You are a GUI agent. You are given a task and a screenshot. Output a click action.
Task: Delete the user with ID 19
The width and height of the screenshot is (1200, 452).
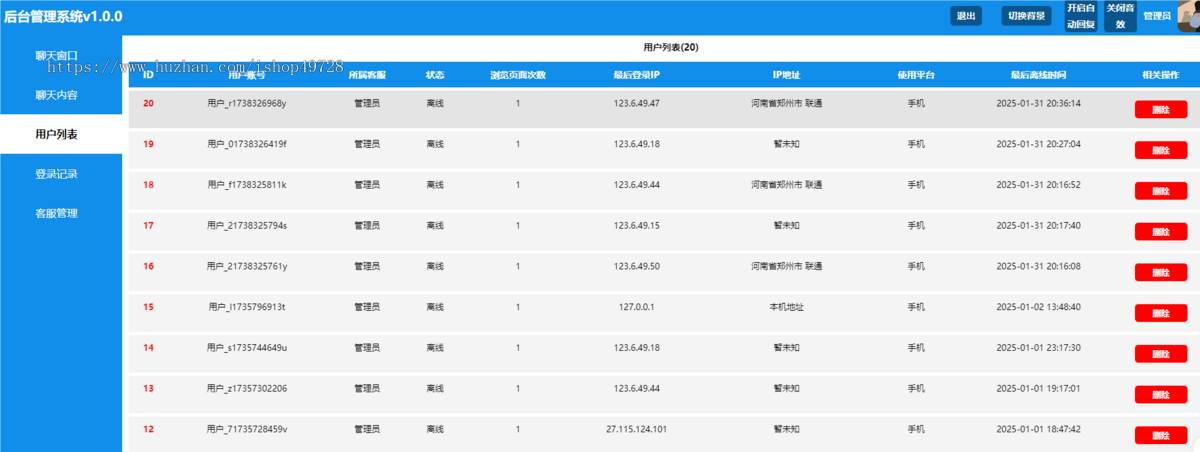point(1160,150)
